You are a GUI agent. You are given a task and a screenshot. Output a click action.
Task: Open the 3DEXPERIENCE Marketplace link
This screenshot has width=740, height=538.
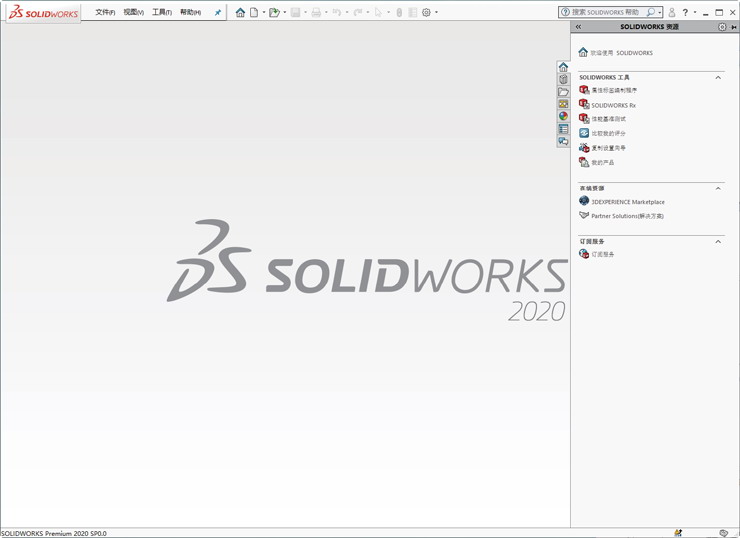click(622, 202)
